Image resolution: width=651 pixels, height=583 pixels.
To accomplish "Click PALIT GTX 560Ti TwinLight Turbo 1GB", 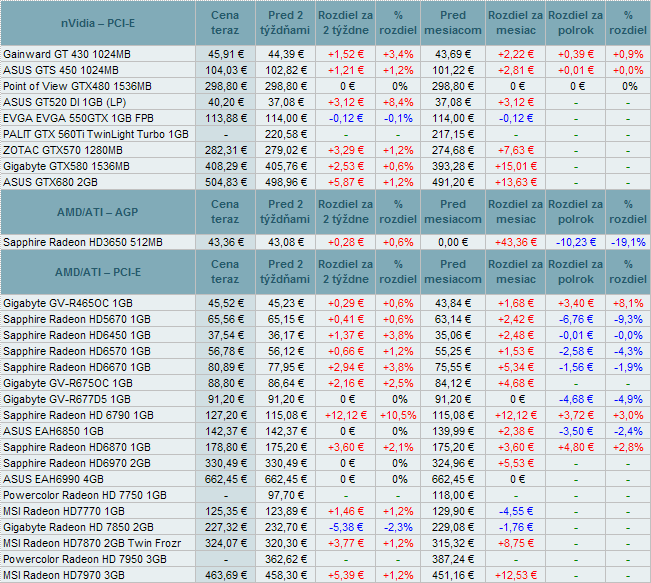I will point(96,134).
